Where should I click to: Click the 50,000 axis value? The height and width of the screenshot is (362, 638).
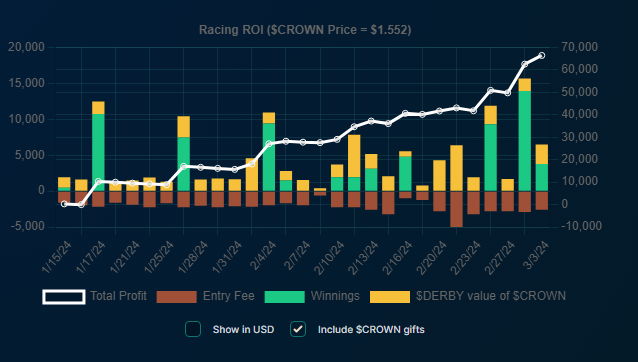tap(580, 92)
